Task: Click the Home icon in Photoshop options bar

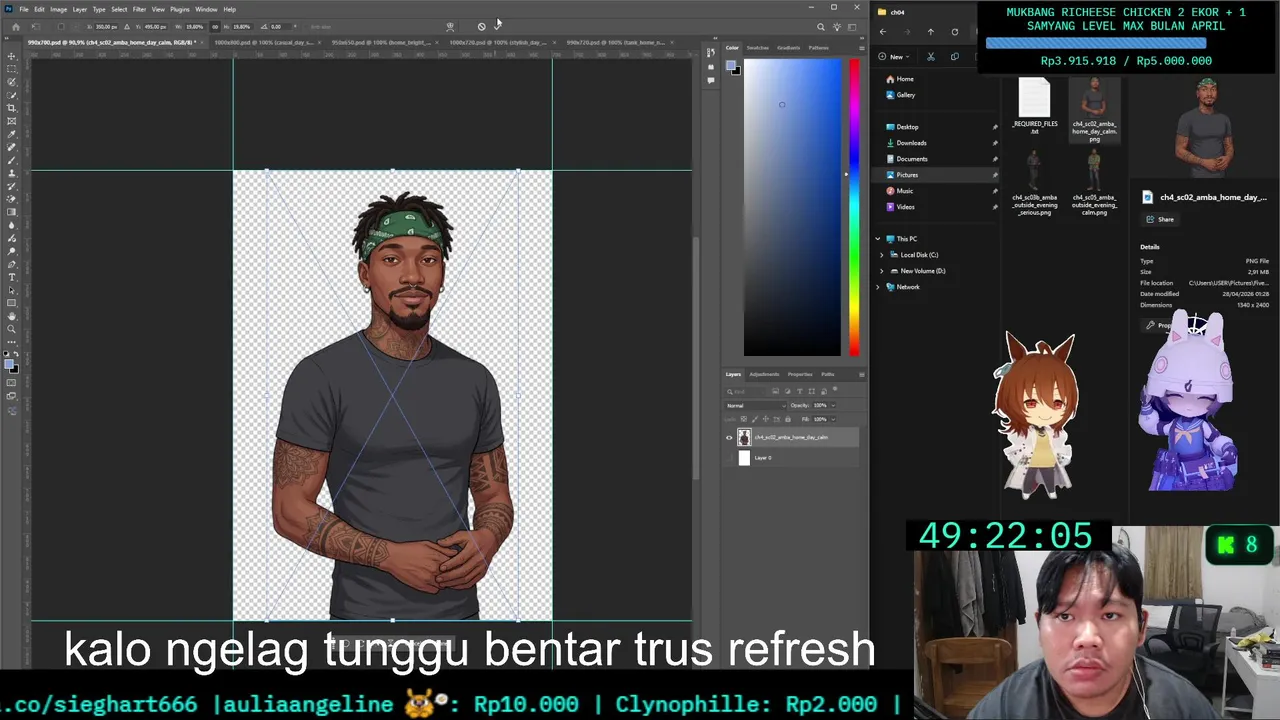Action: pyautogui.click(x=16, y=27)
